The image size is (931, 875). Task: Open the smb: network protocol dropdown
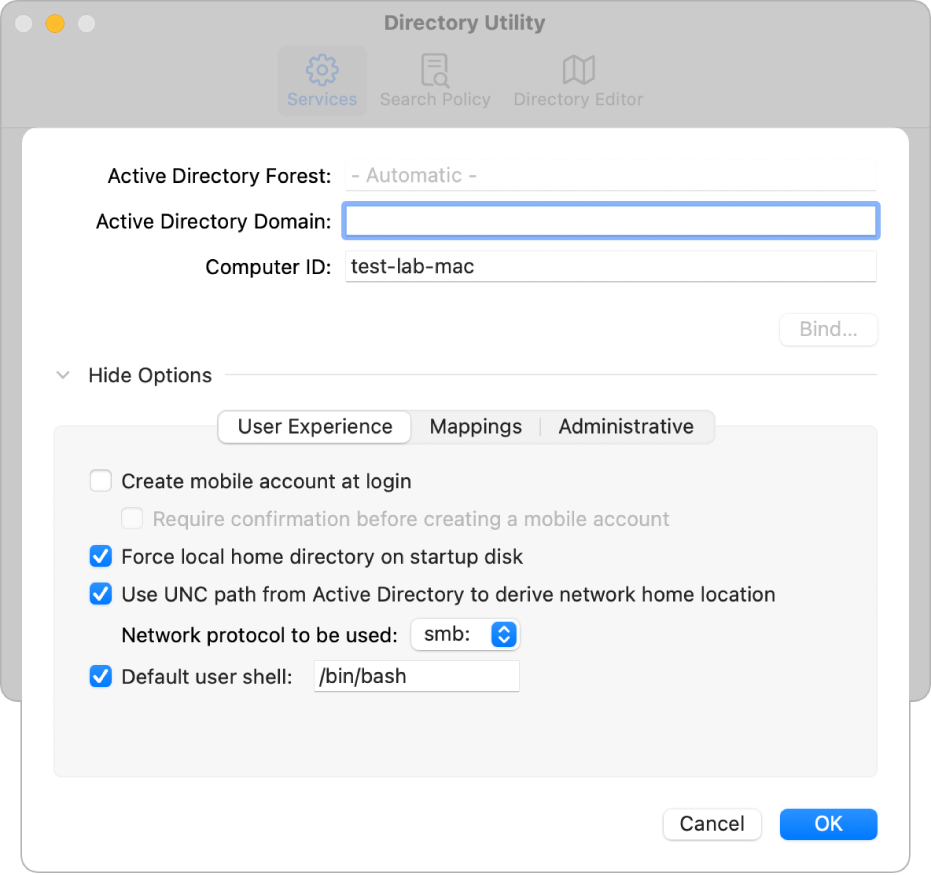click(466, 635)
